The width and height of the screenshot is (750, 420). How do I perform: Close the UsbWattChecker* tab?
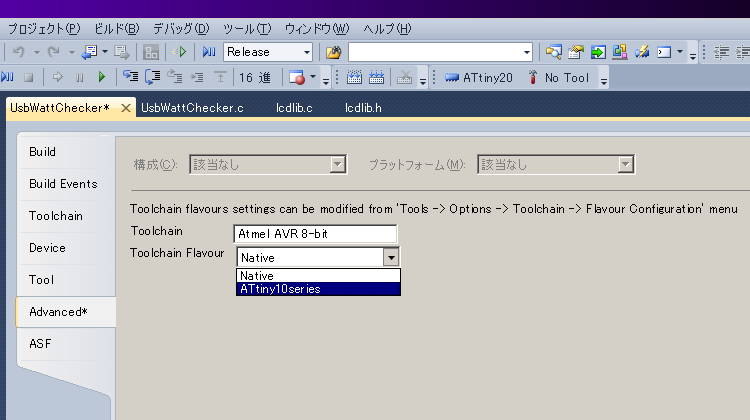tap(126, 108)
